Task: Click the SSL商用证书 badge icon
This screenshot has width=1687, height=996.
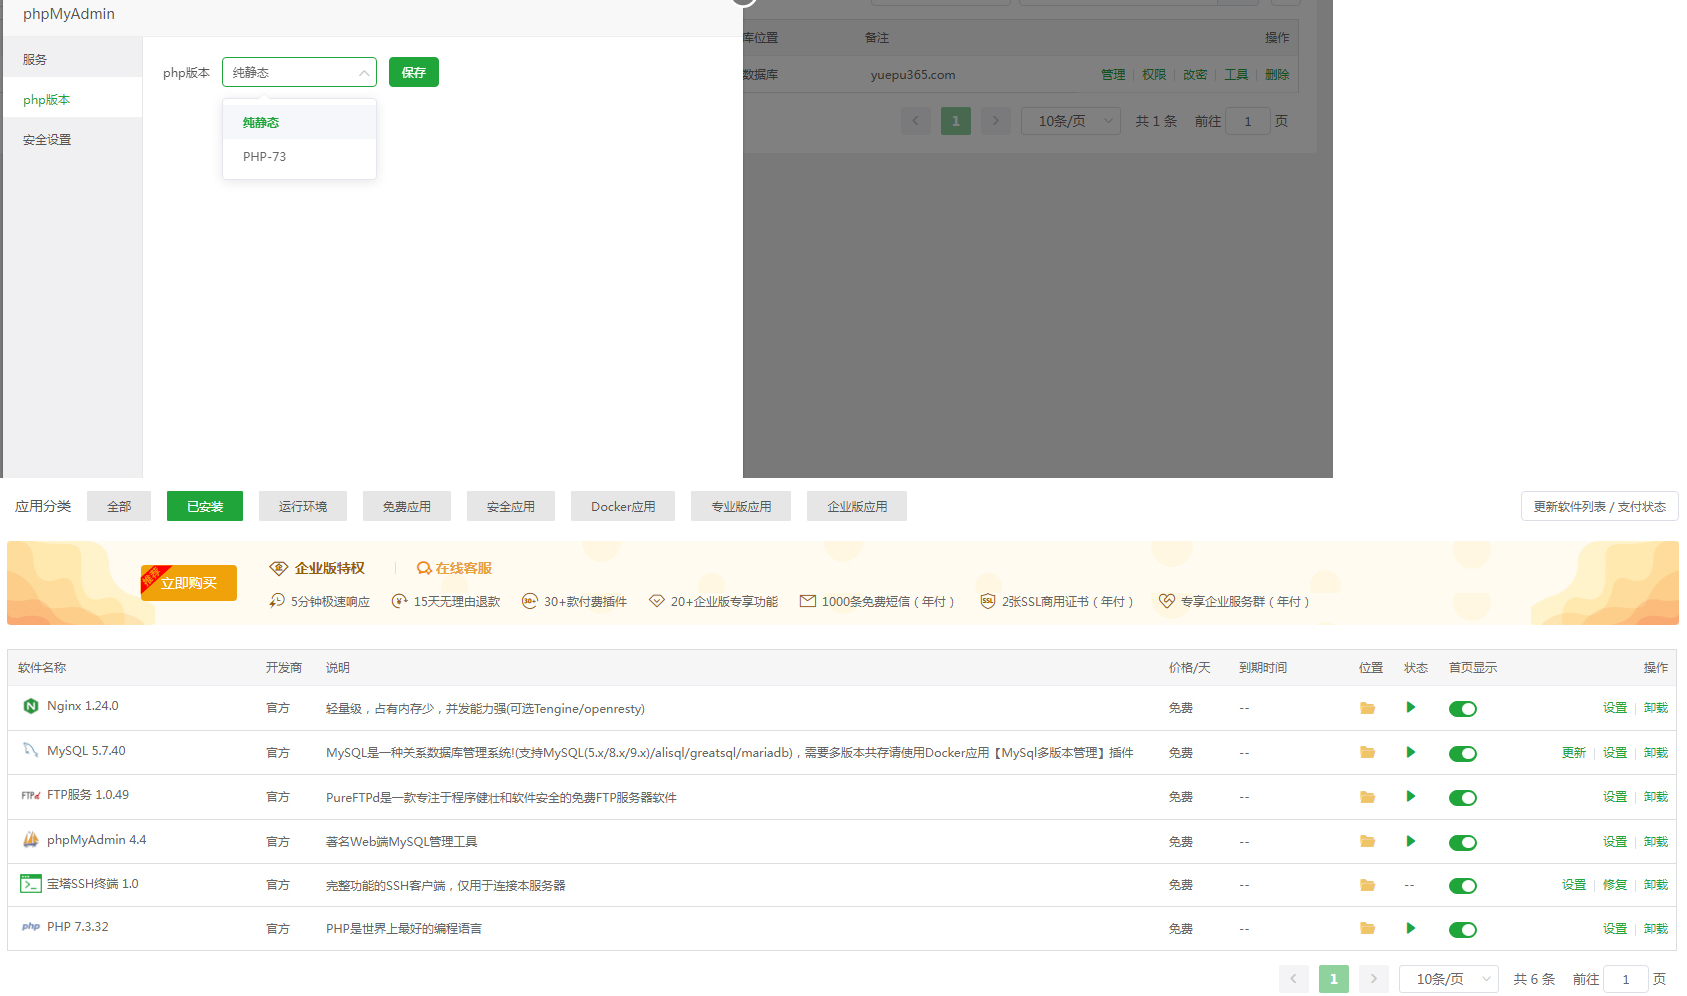Action: pos(988,601)
